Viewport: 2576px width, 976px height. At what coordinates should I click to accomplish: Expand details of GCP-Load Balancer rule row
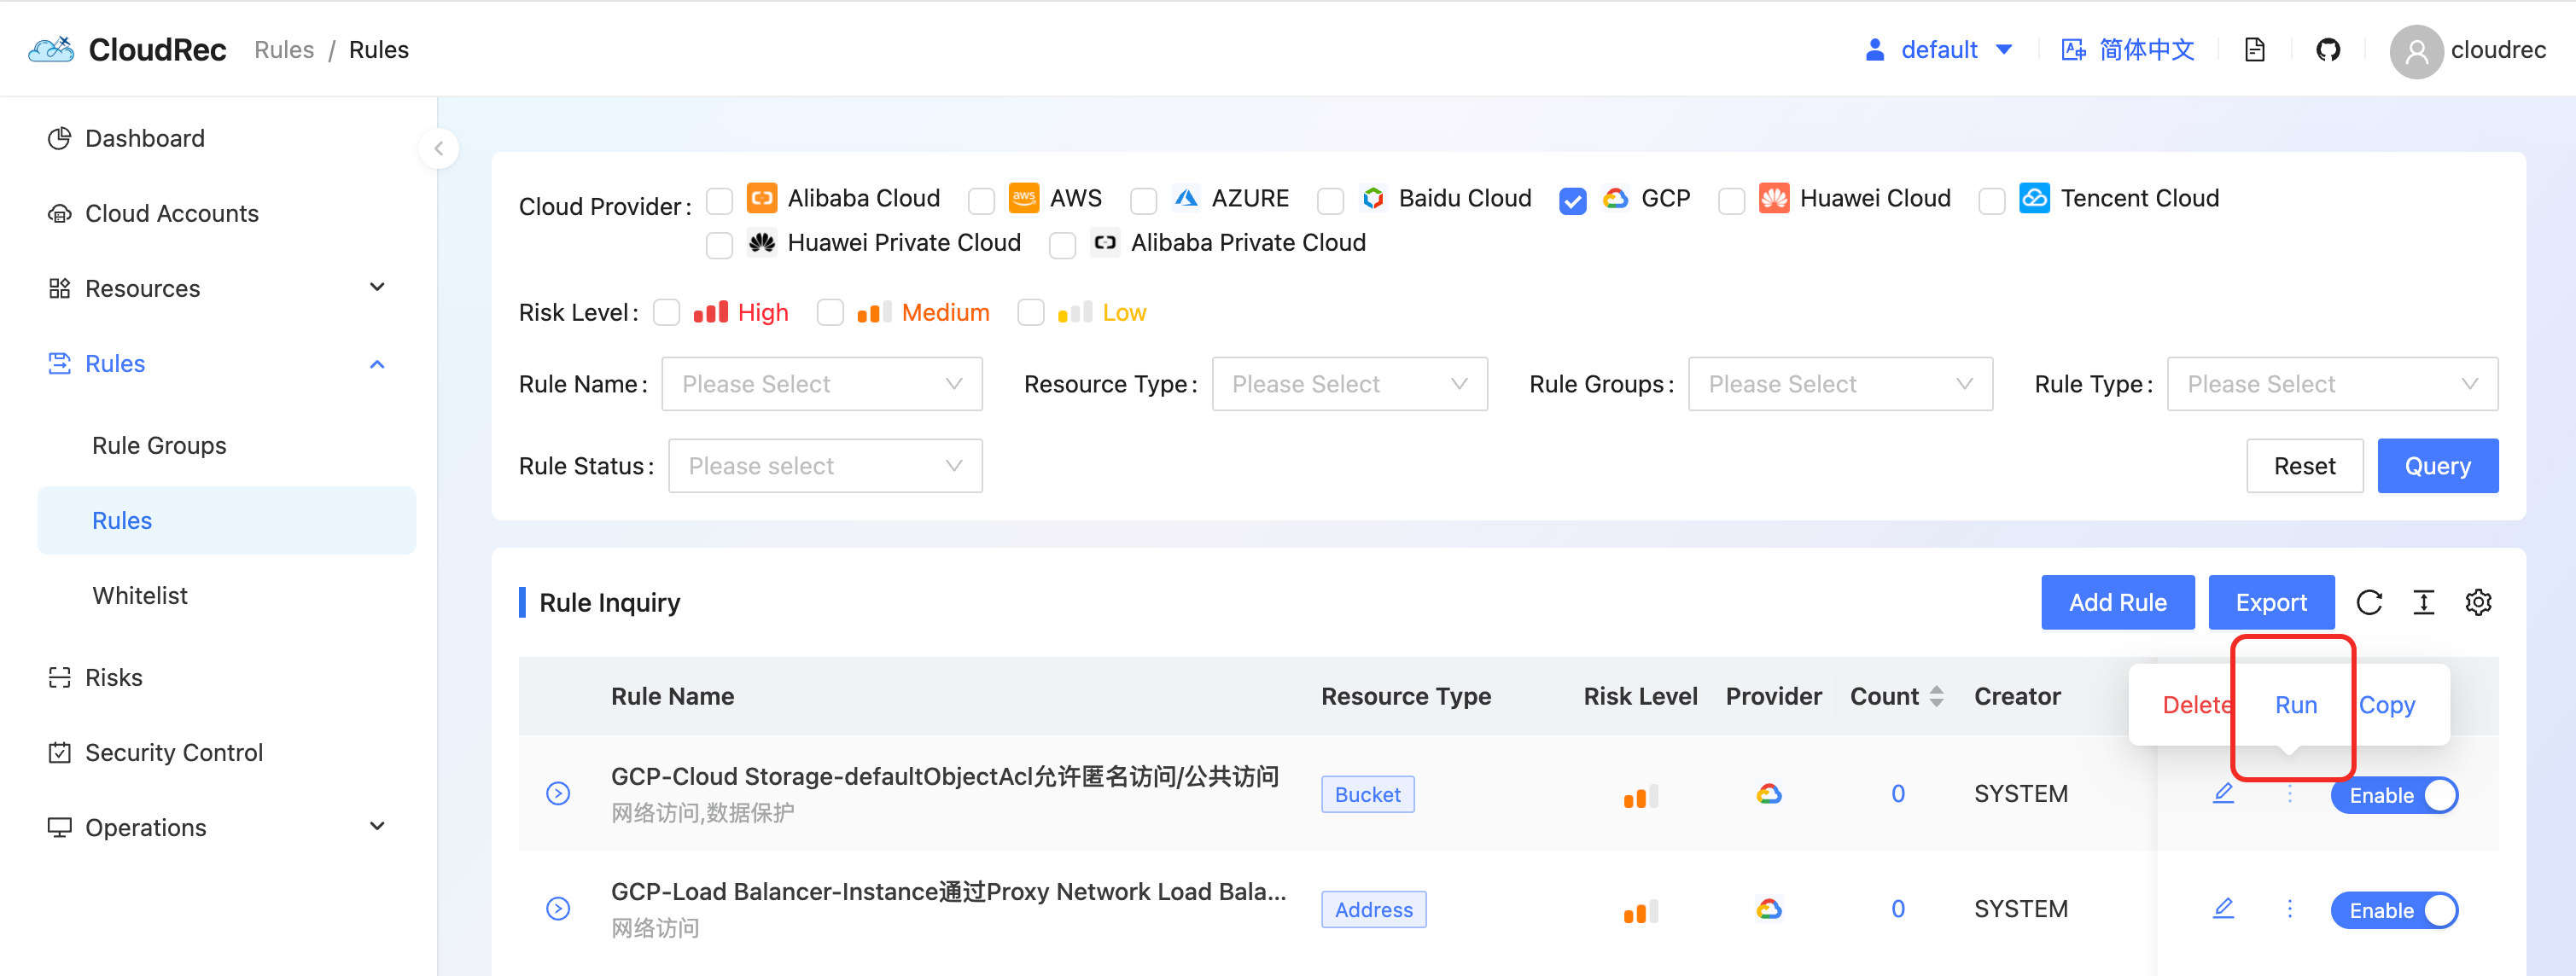pos(558,908)
